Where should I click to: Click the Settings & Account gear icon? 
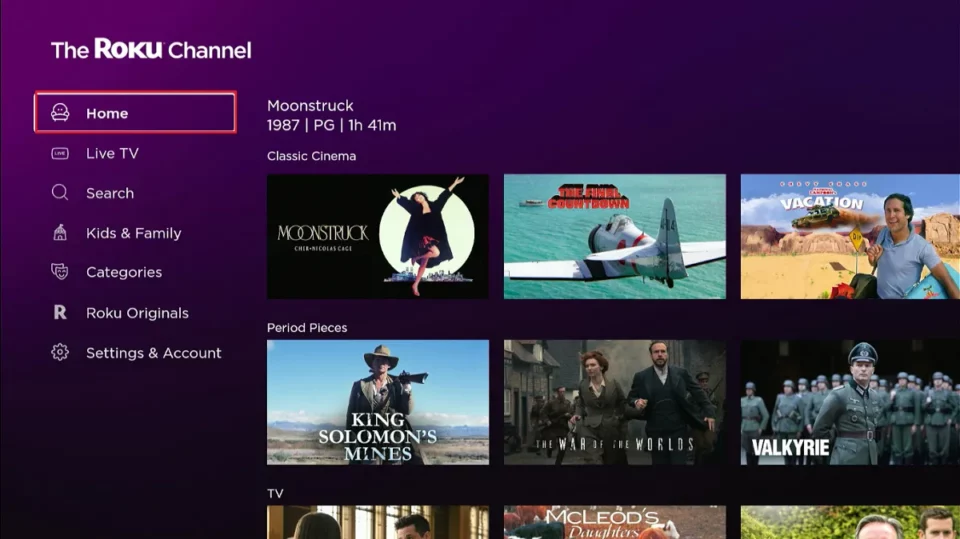(x=60, y=353)
